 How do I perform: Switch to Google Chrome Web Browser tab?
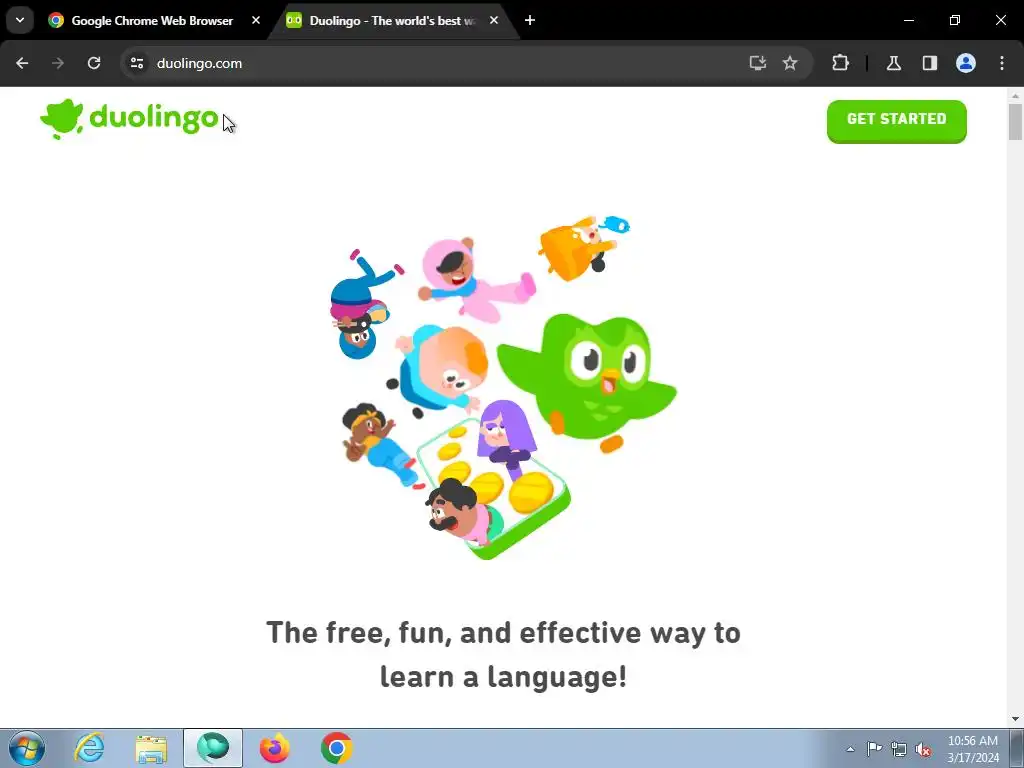(153, 21)
